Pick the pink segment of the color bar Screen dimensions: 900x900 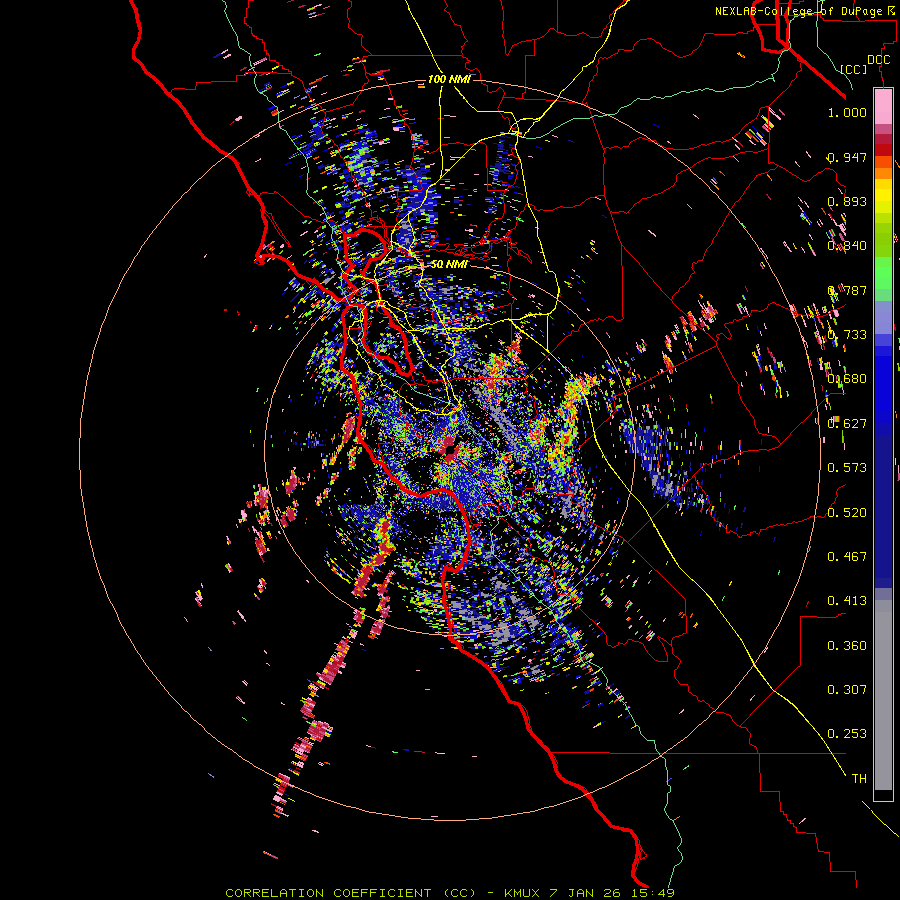(x=883, y=106)
